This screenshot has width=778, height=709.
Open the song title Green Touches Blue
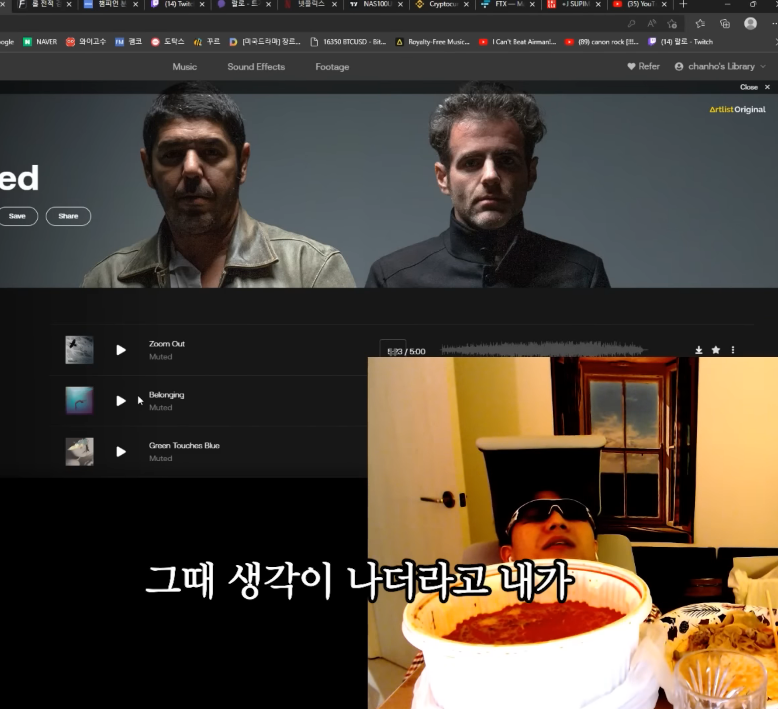pyautogui.click(x=184, y=446)
